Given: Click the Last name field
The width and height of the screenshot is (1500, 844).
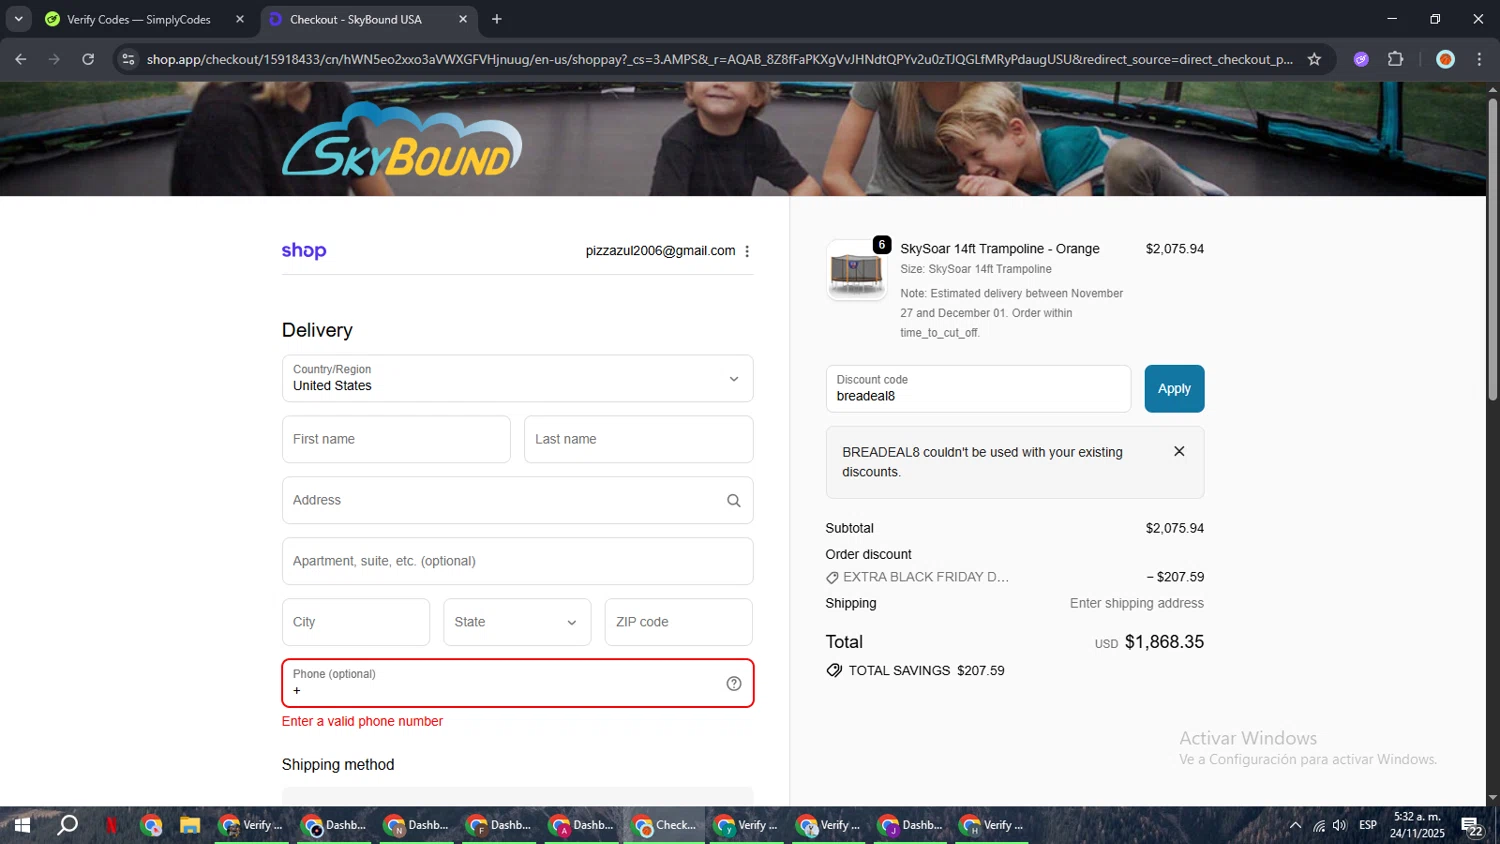Looking at the screenshot, I should point(638,440).
